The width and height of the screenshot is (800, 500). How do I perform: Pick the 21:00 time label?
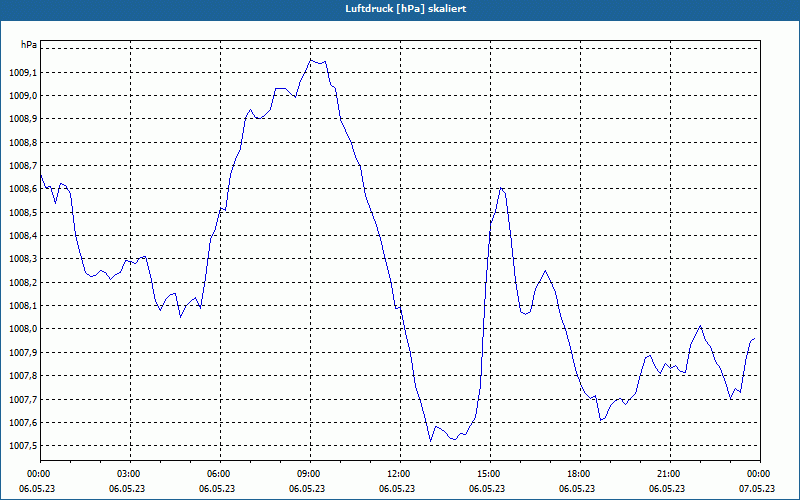(670, 474)
